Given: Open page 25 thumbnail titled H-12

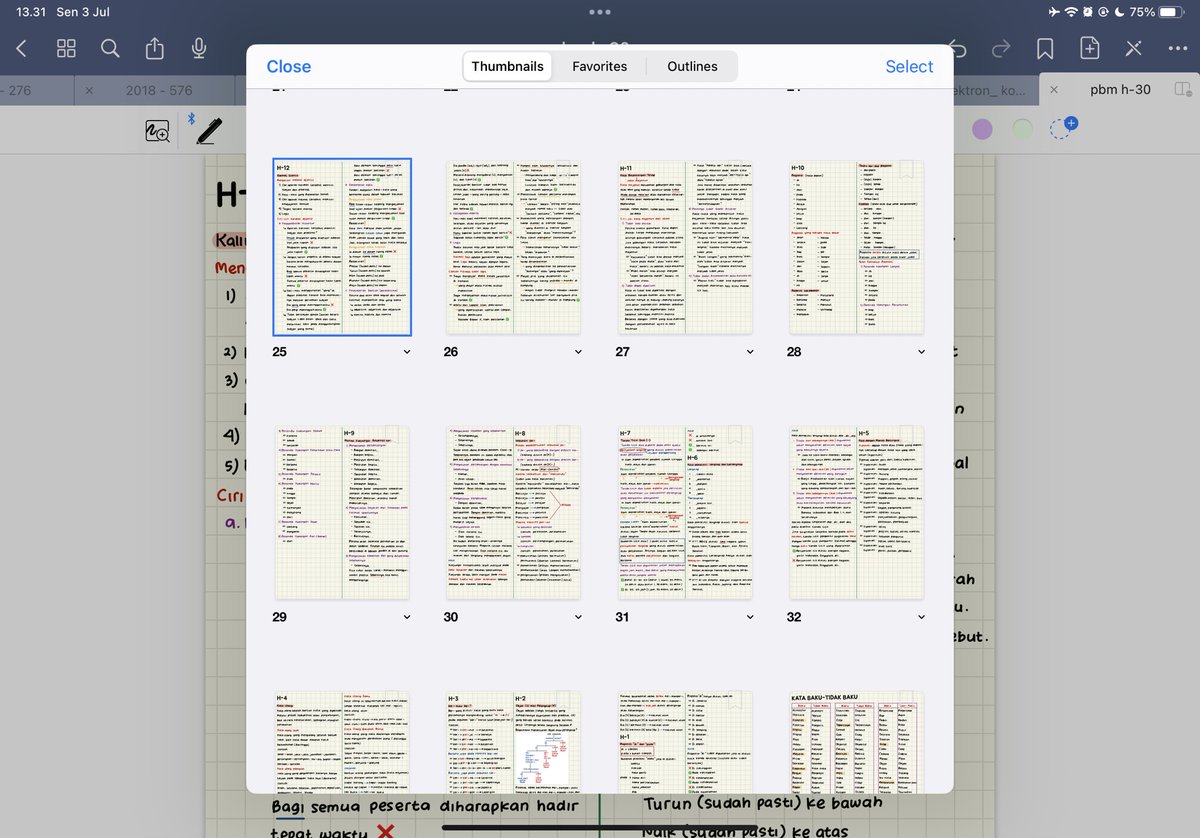Looking at the screenshot, I should tap(342, 247).
